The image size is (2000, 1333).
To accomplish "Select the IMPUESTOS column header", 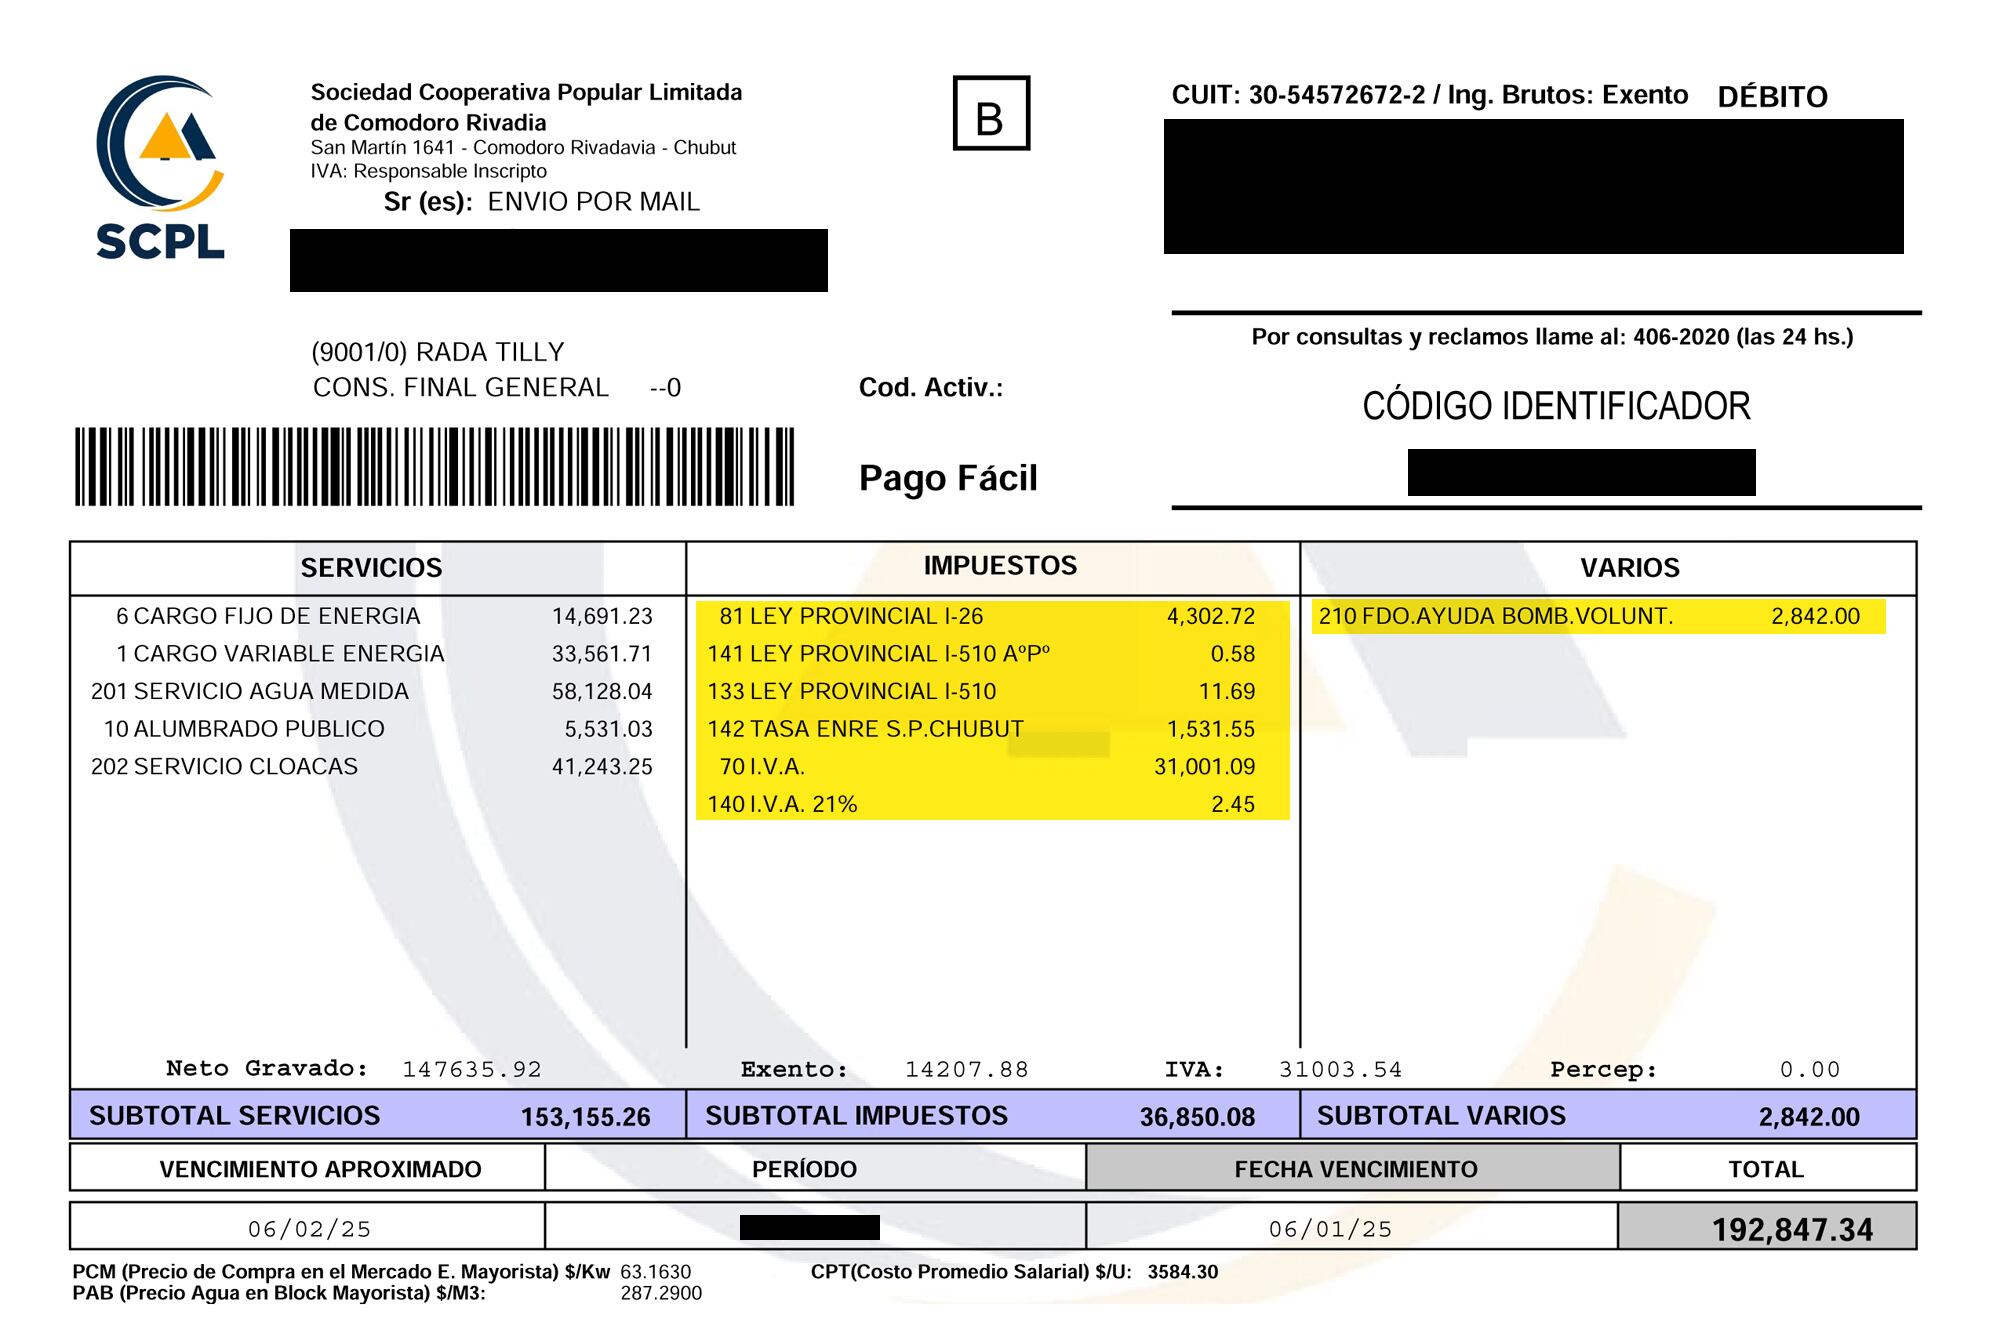I will (999, 566).
